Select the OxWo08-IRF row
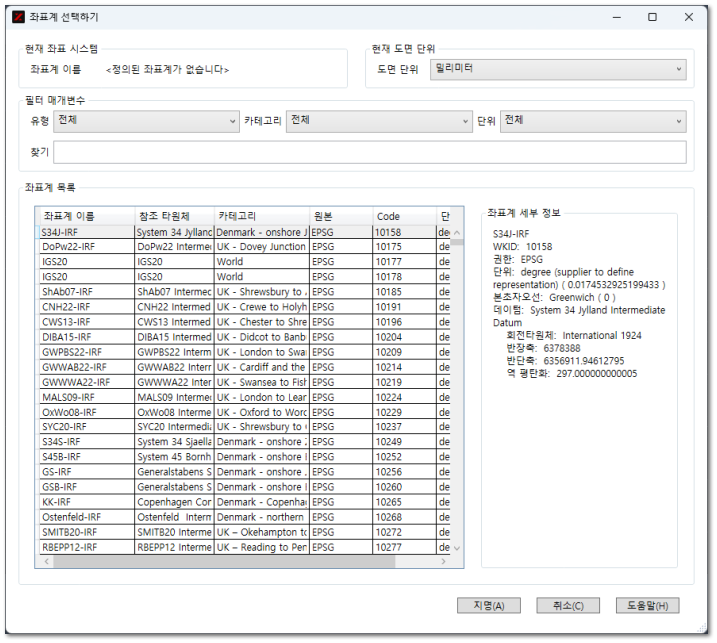Screen dimensions: 717x643 click(x=245, y=412)
